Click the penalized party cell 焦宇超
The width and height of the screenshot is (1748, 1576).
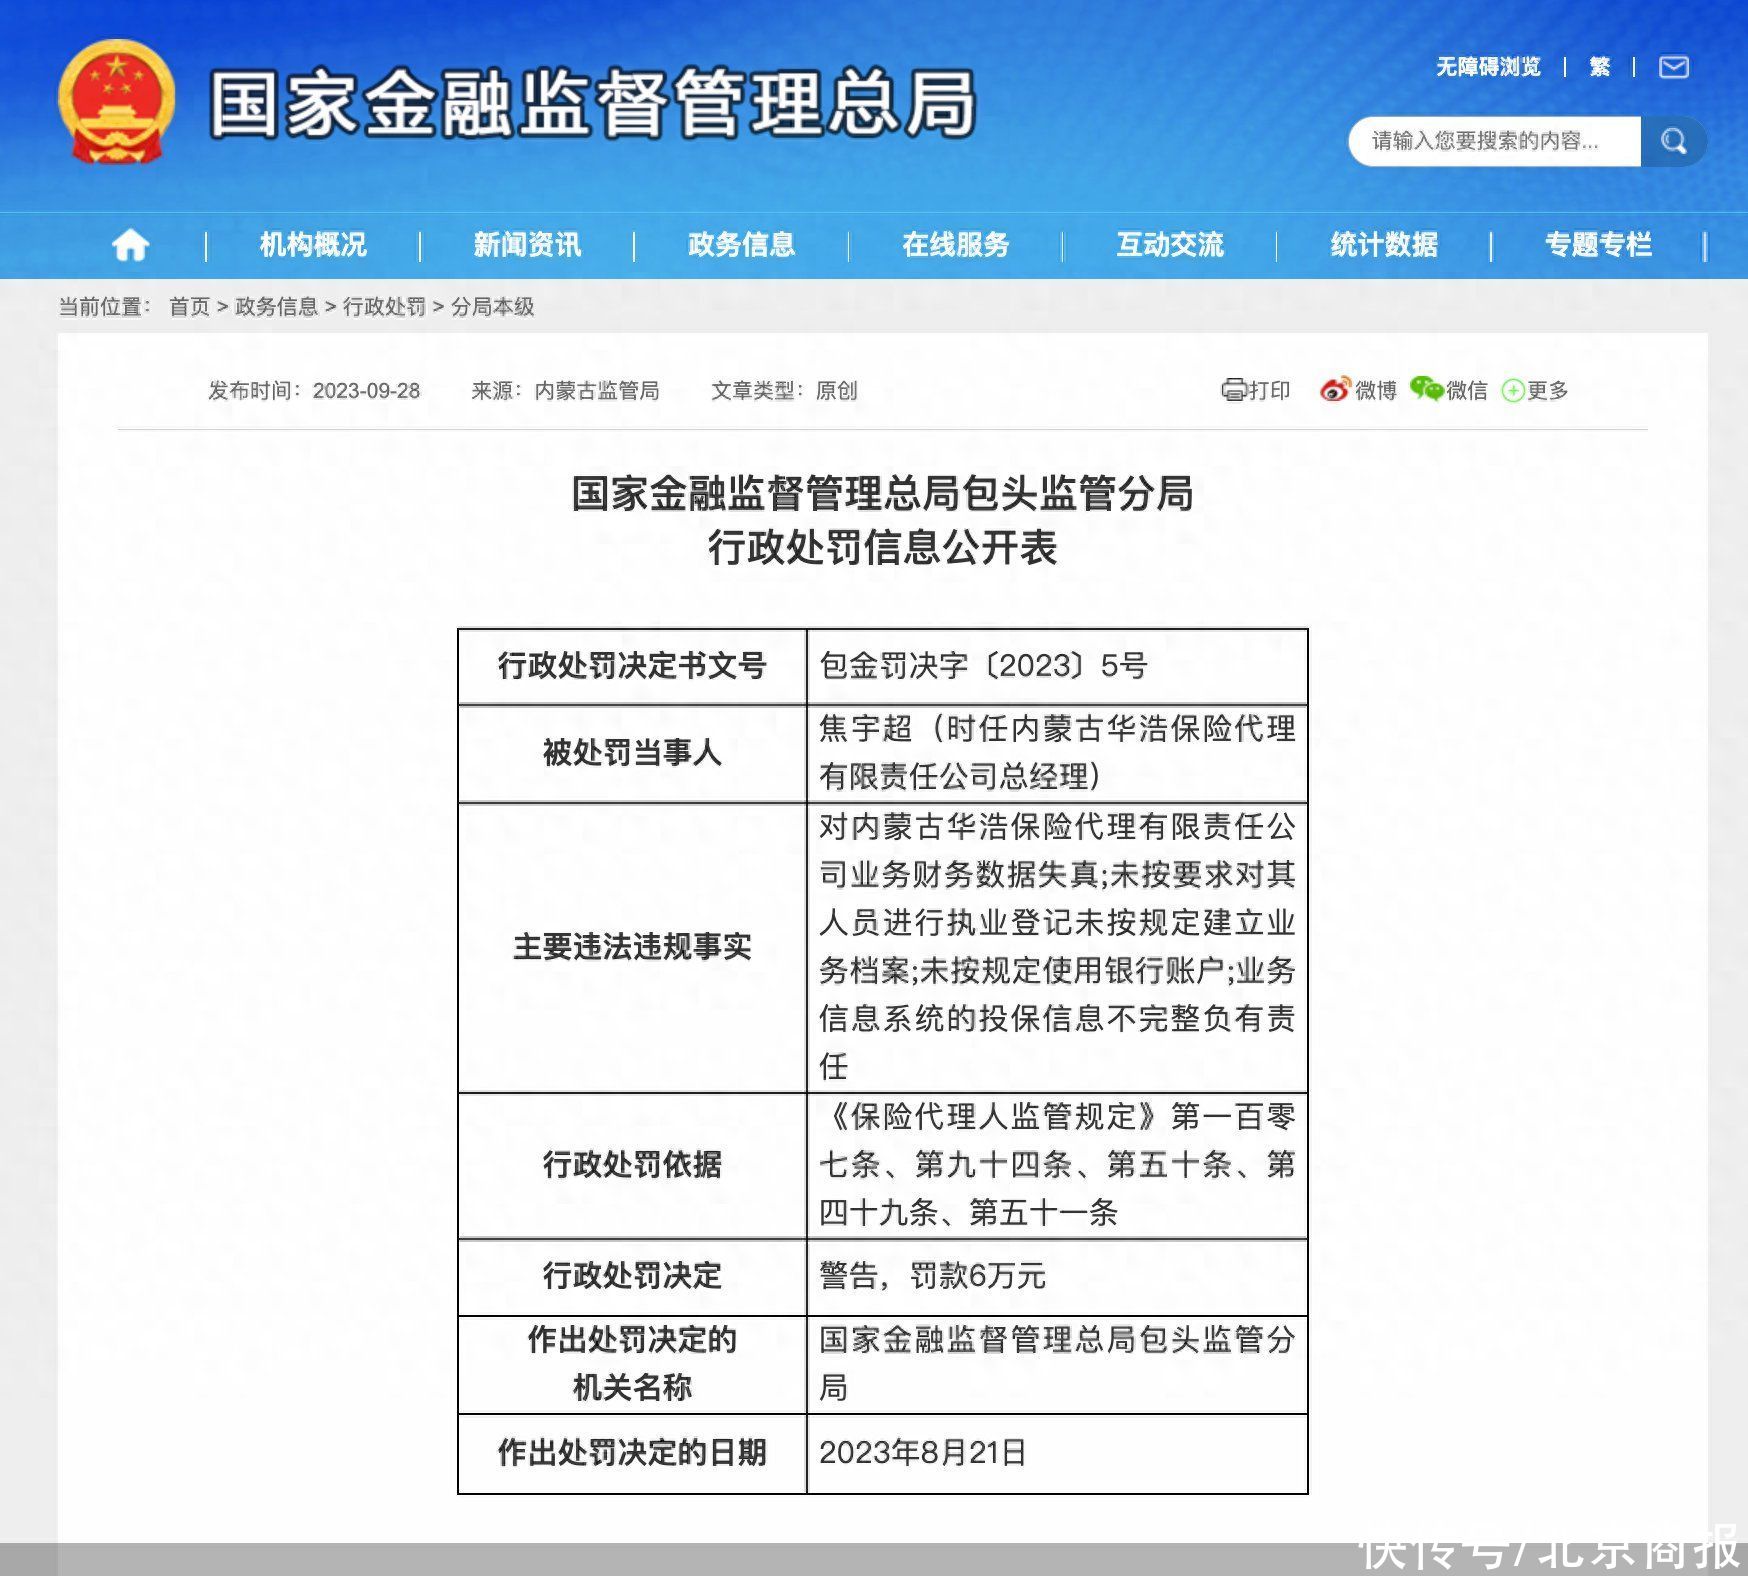[x=1057, y=753]
